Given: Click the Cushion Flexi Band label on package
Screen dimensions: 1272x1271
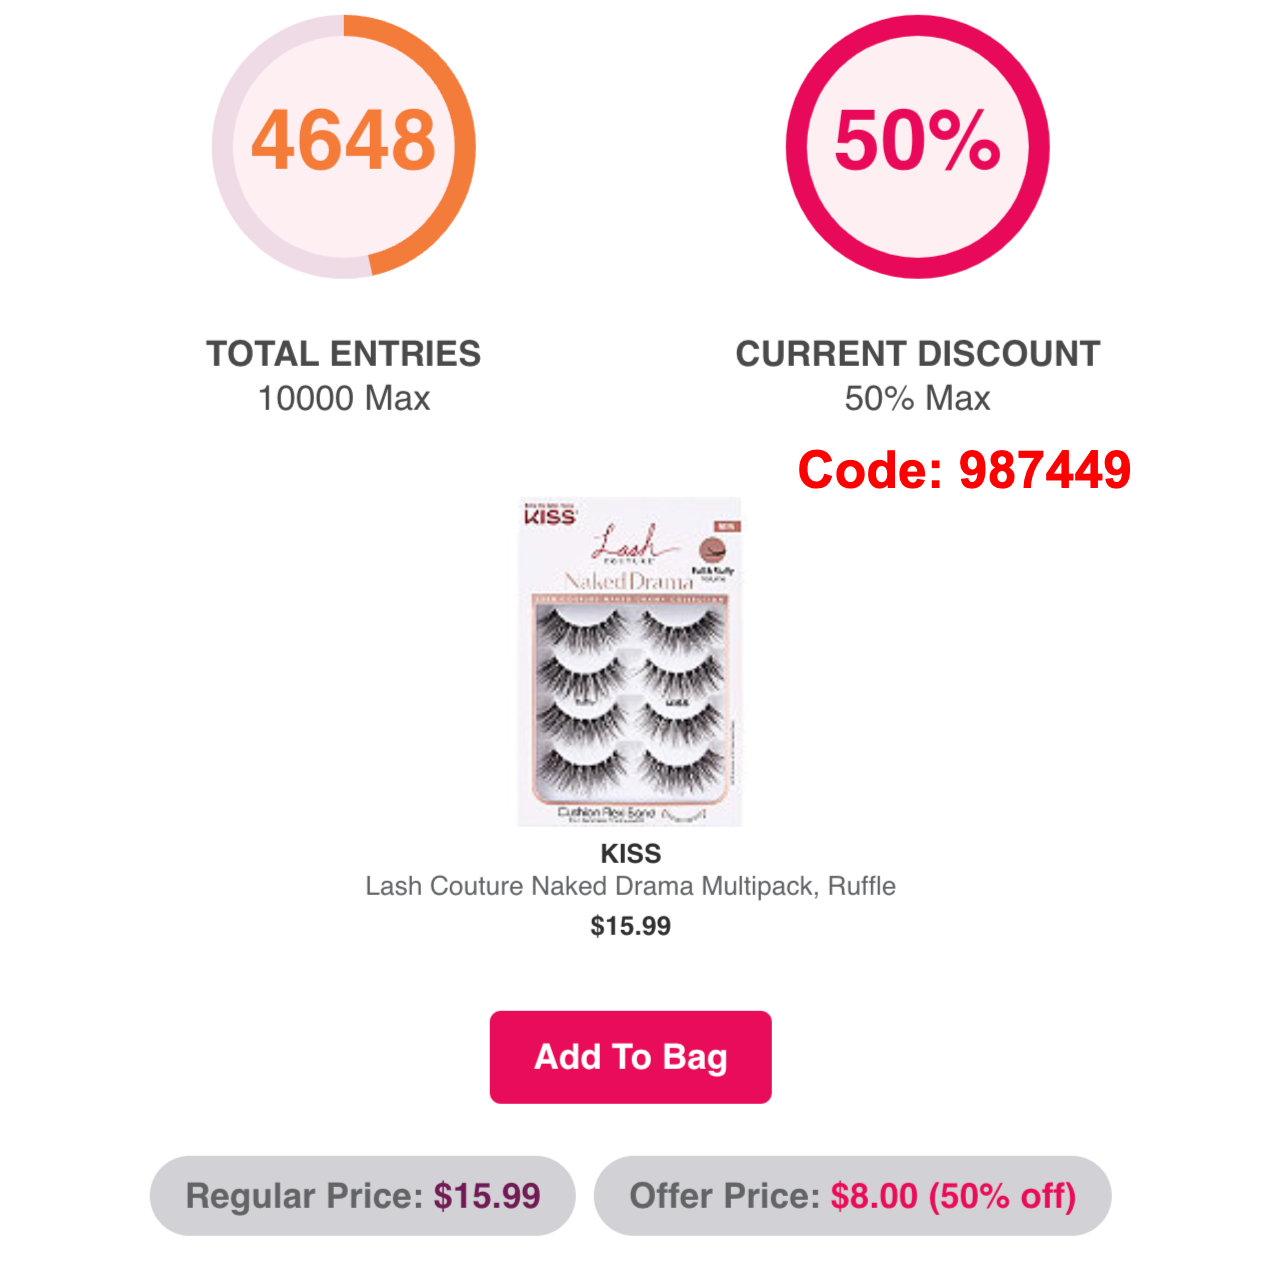Looking at the screenshot, I should pyautogui.click(x=606, y=812).
